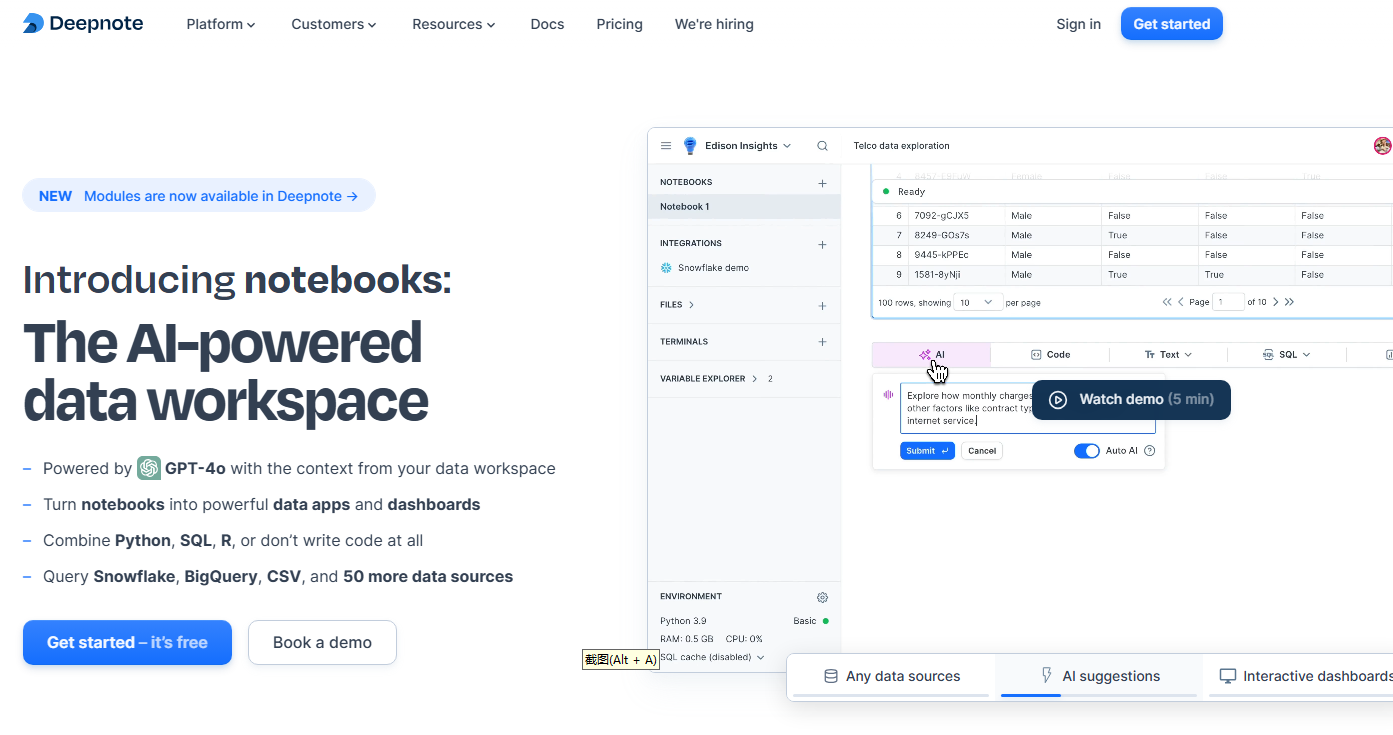Open the hamburger menu in the demo
This screenshot has width=1393, height=735.
pyautogui.click(x=666, y=146)
